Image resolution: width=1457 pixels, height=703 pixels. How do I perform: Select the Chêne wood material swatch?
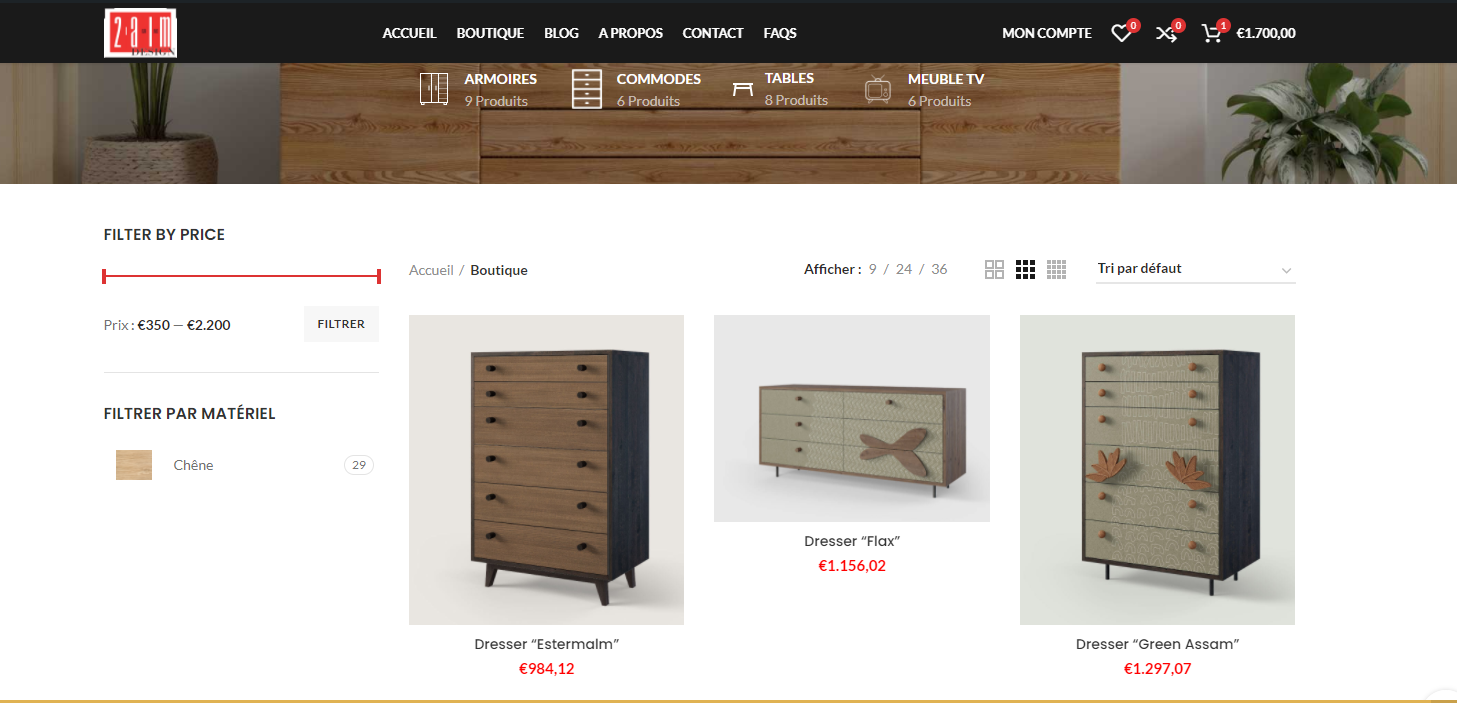click(134, 465)
